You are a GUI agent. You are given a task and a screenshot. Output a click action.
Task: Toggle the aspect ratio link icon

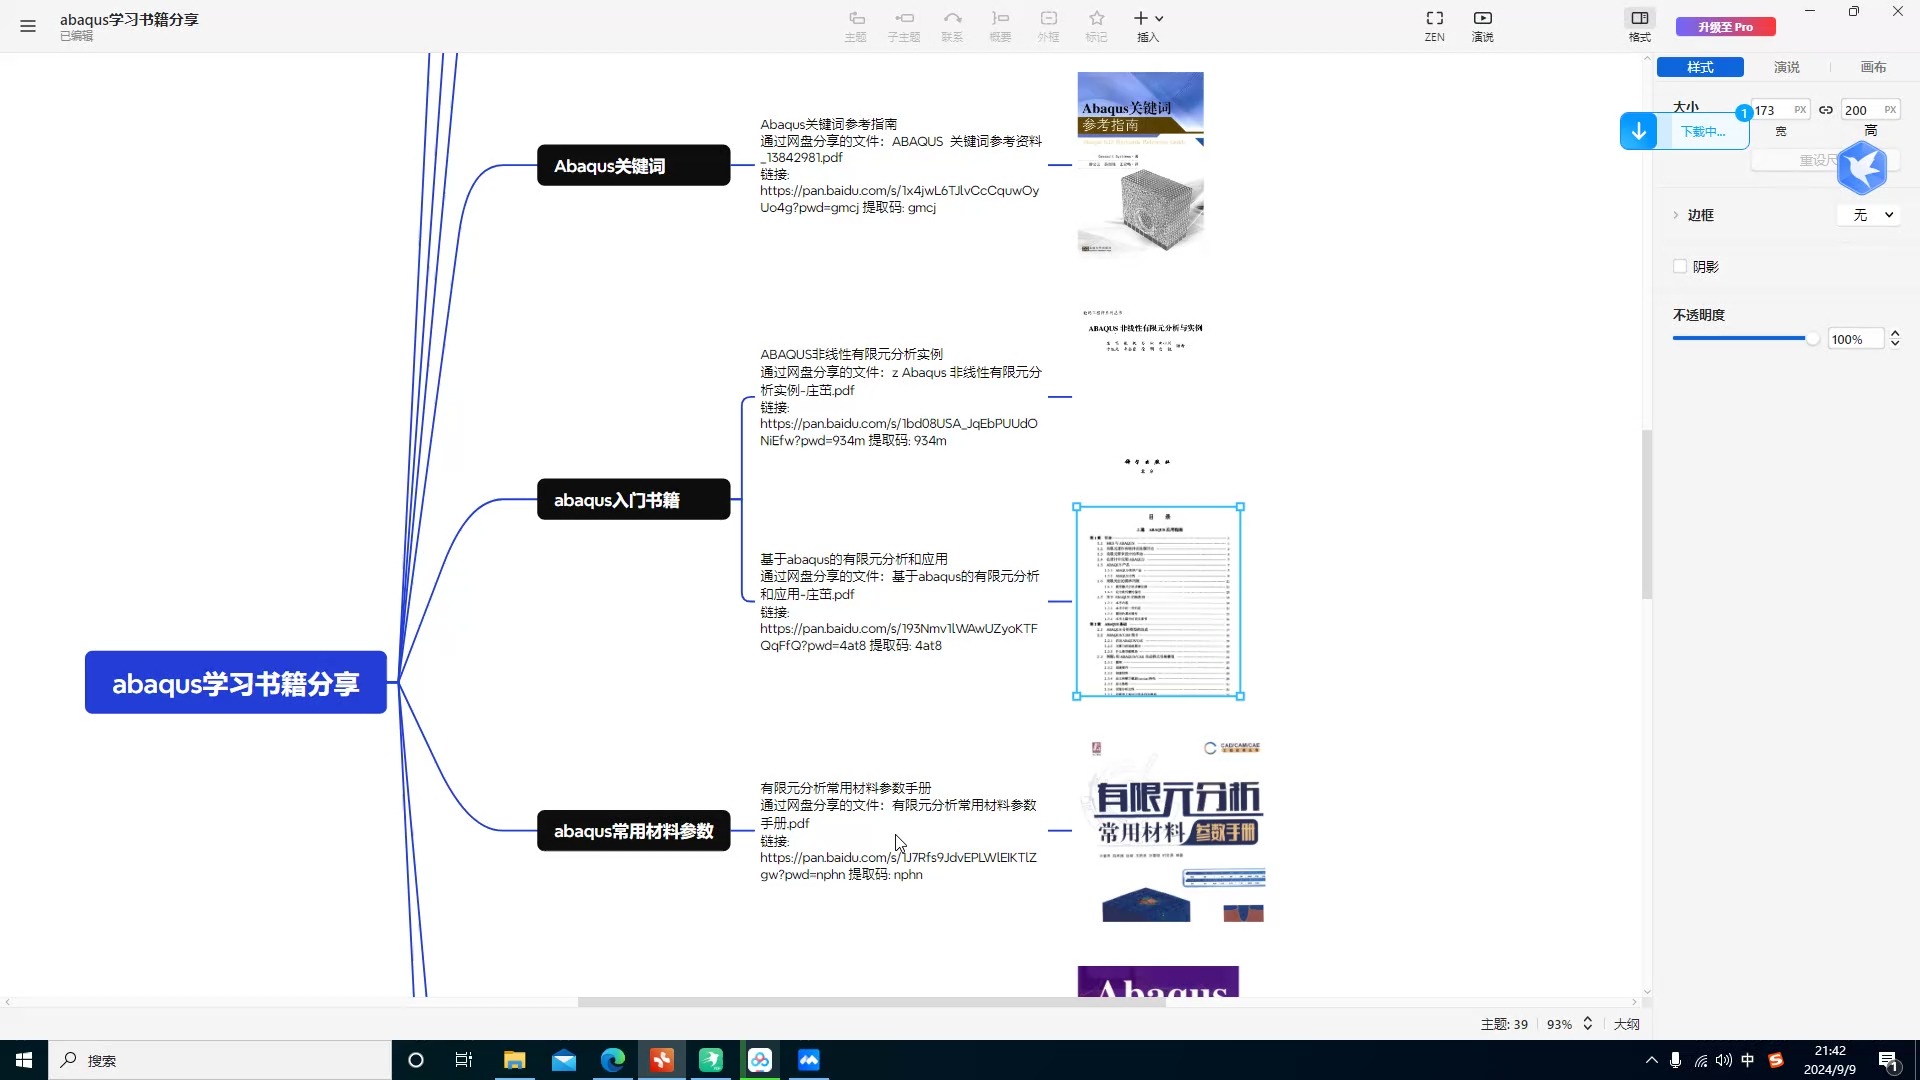tap(1826, 110)
